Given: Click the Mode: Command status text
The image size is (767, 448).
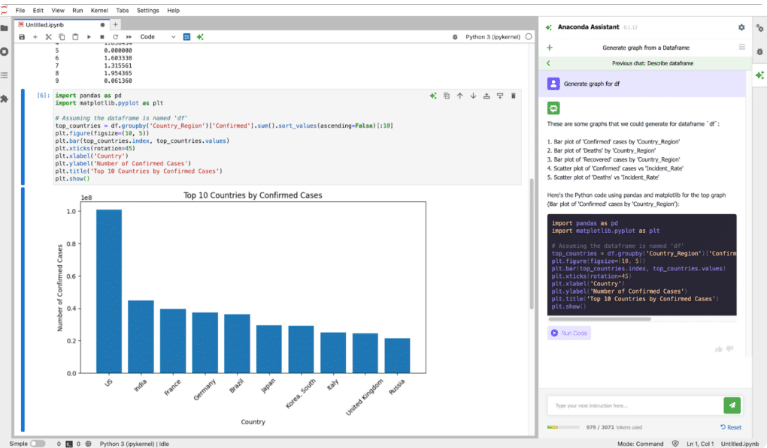Looking at the screenshot, I should click(640, 444).
